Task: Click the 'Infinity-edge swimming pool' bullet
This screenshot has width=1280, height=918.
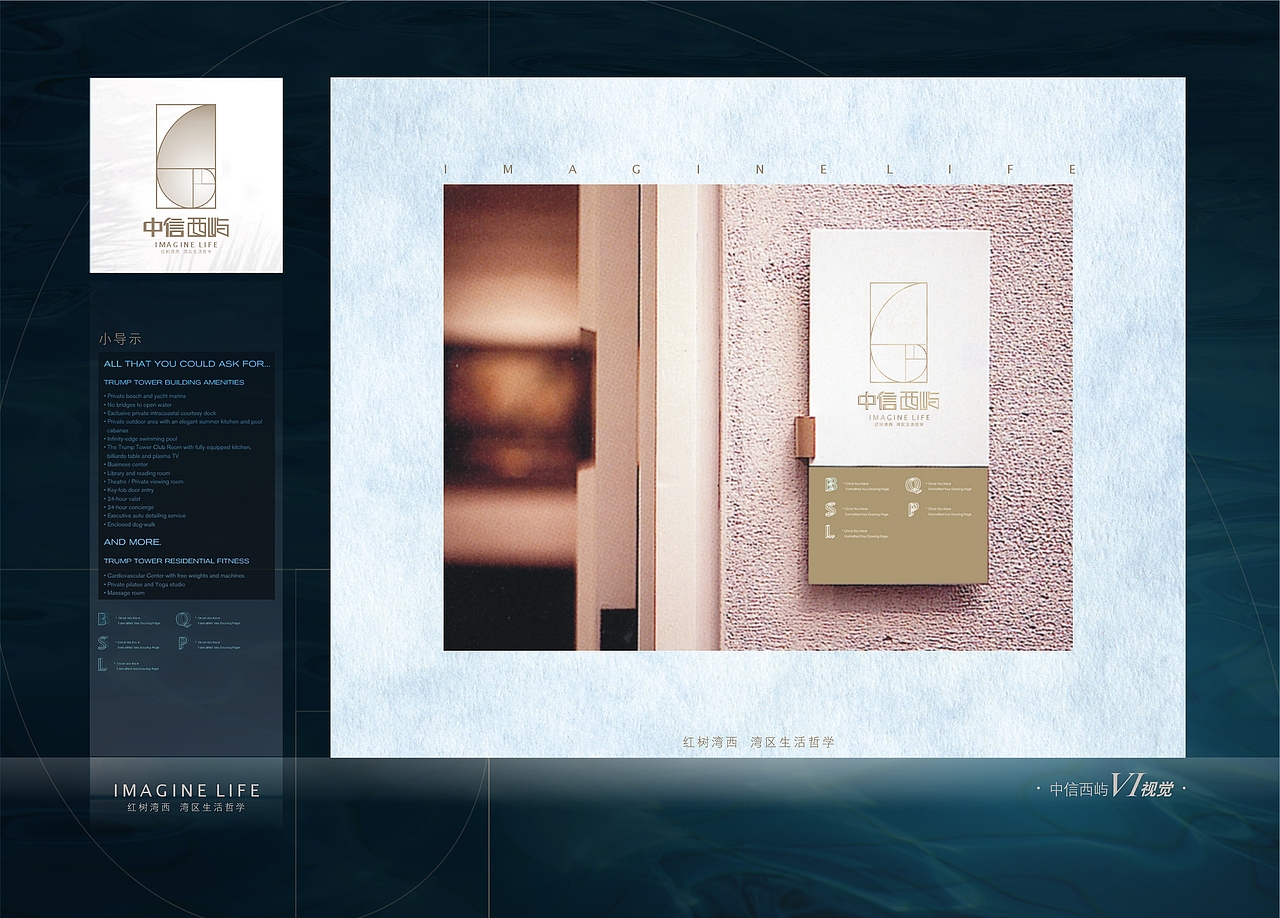Action: (x=141, y=439)
